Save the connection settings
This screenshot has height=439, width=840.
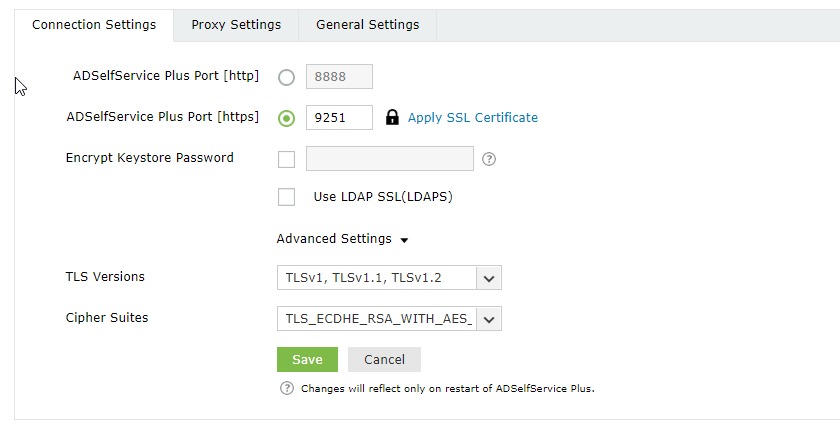[307, 359]
